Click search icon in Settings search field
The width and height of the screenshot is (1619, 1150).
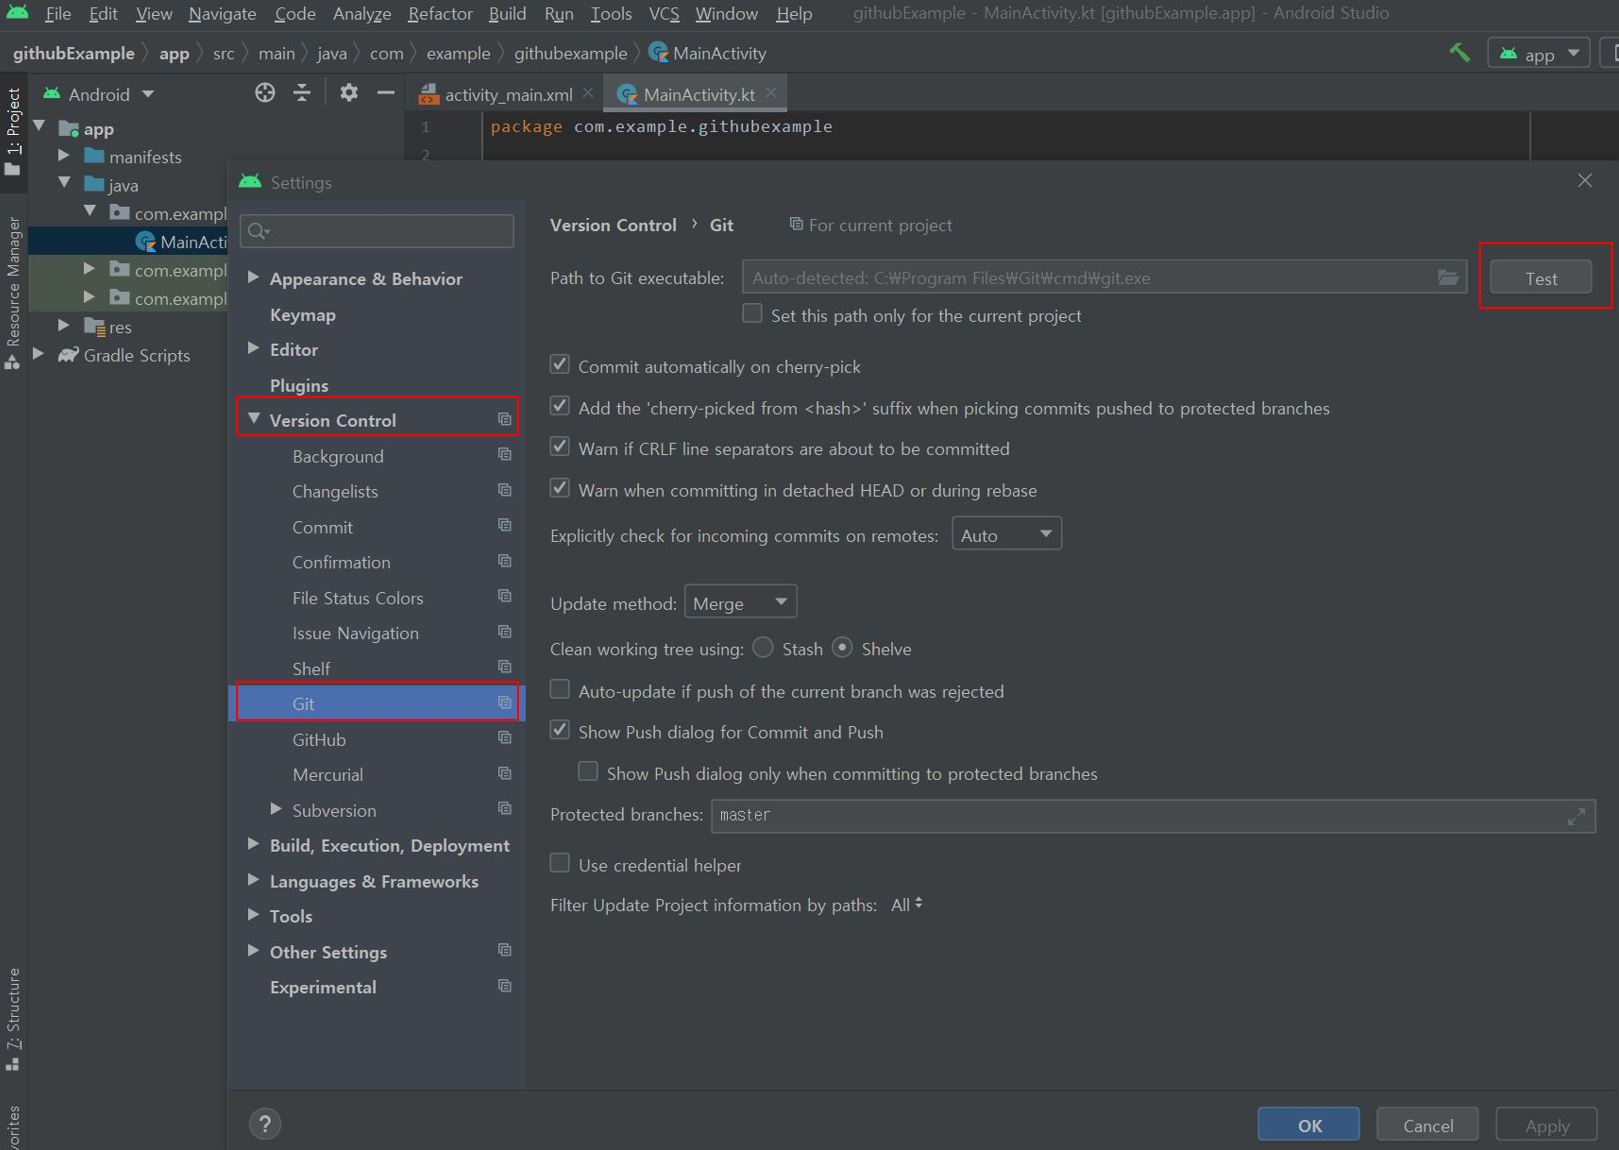click(x=258, y=231)
